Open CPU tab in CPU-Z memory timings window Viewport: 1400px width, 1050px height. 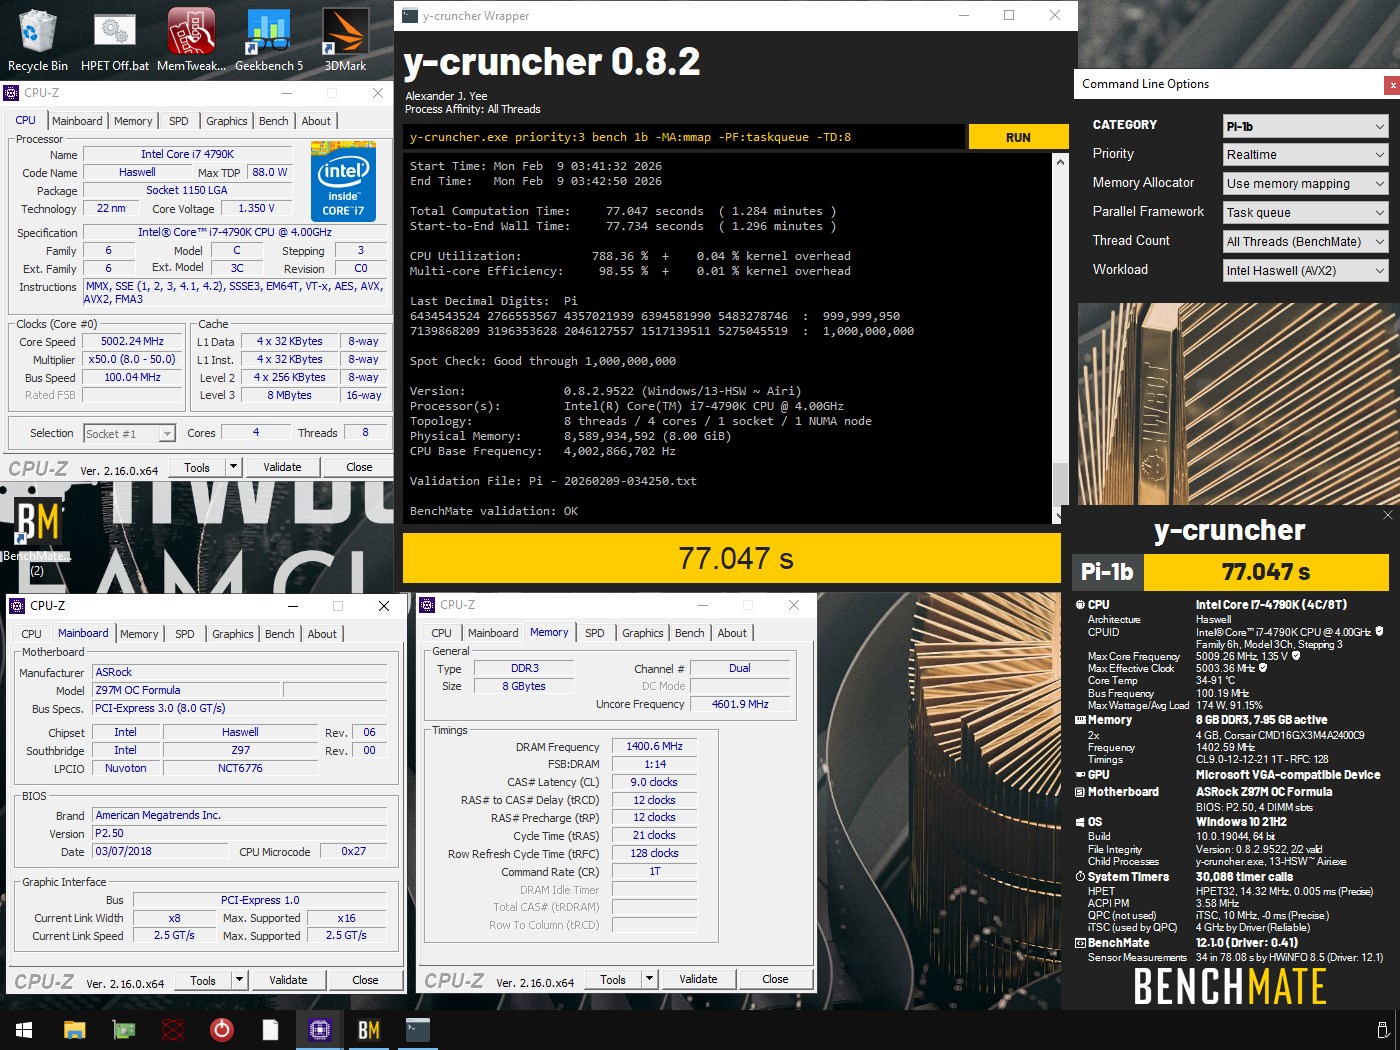(442, 633)
